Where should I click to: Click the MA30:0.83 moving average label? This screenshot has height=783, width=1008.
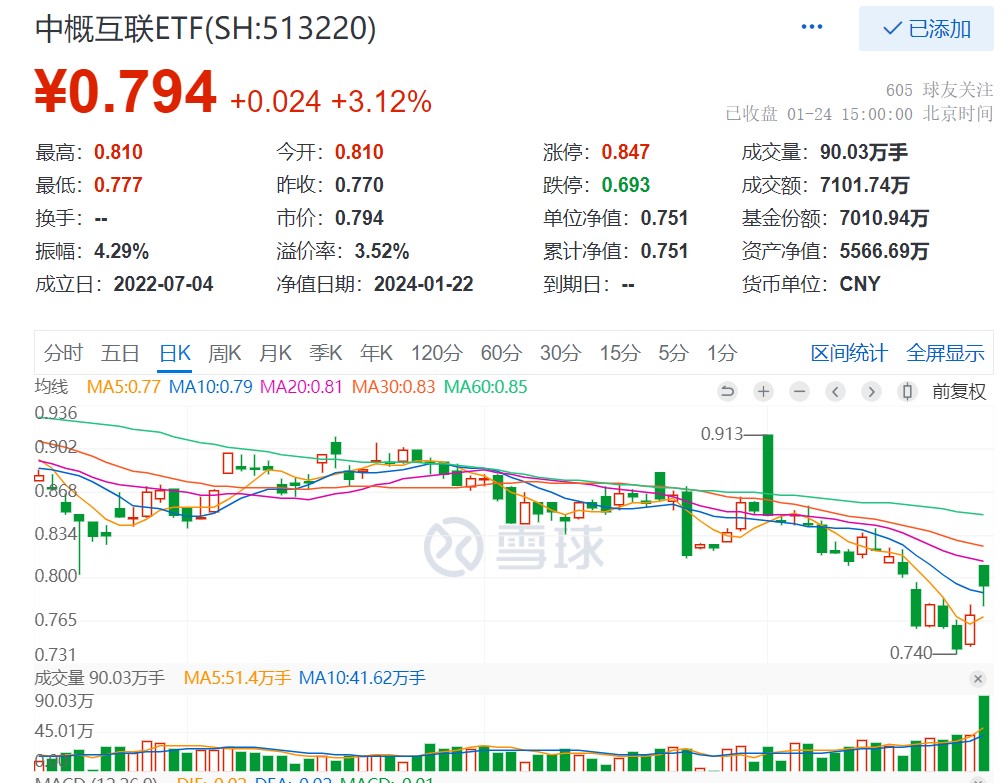393,387
